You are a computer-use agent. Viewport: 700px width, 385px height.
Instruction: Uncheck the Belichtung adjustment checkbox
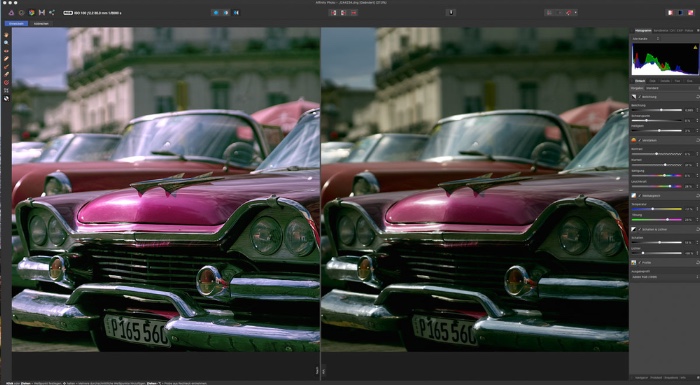639,96
